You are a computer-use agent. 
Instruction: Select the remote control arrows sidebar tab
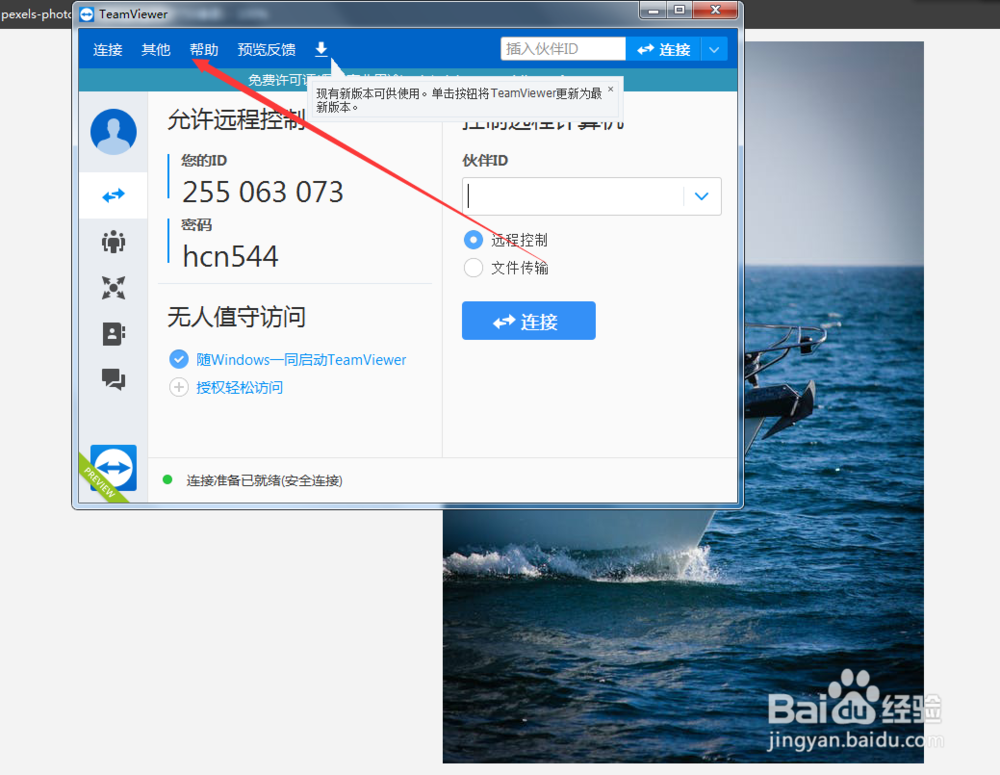click(x=114, y=195)
